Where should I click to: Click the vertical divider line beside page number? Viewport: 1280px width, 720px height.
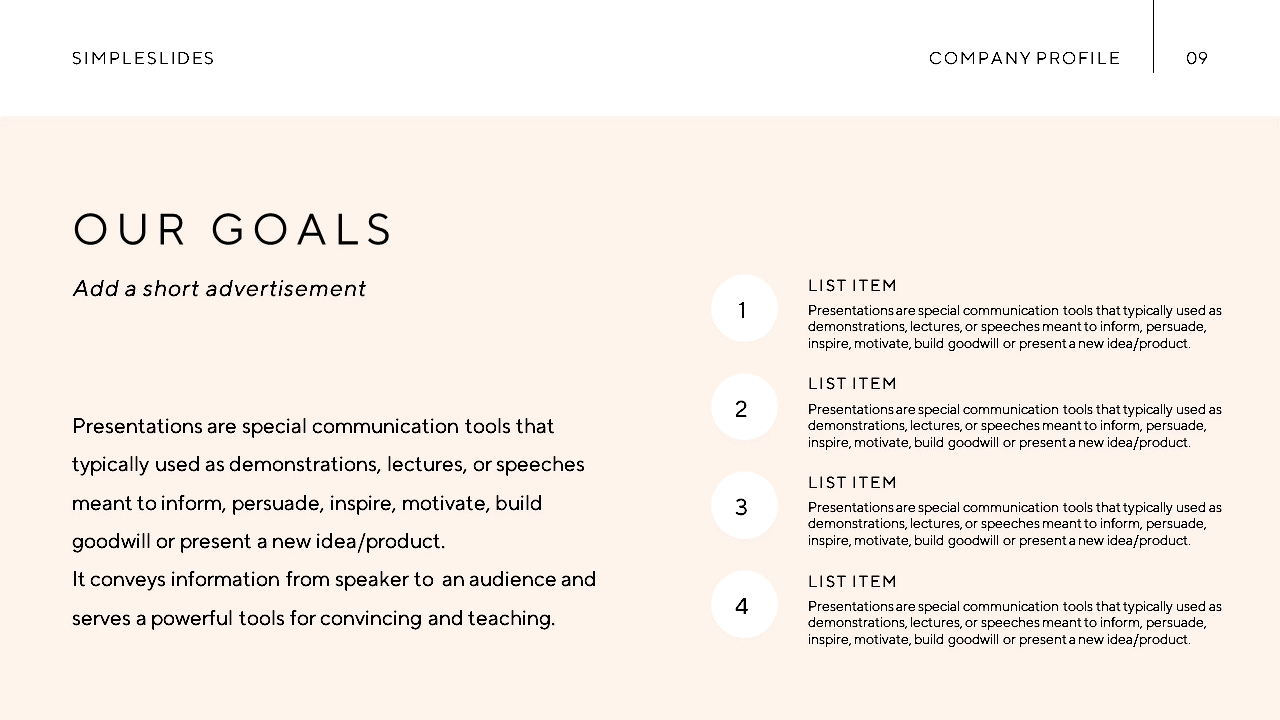coord(1153,36)
